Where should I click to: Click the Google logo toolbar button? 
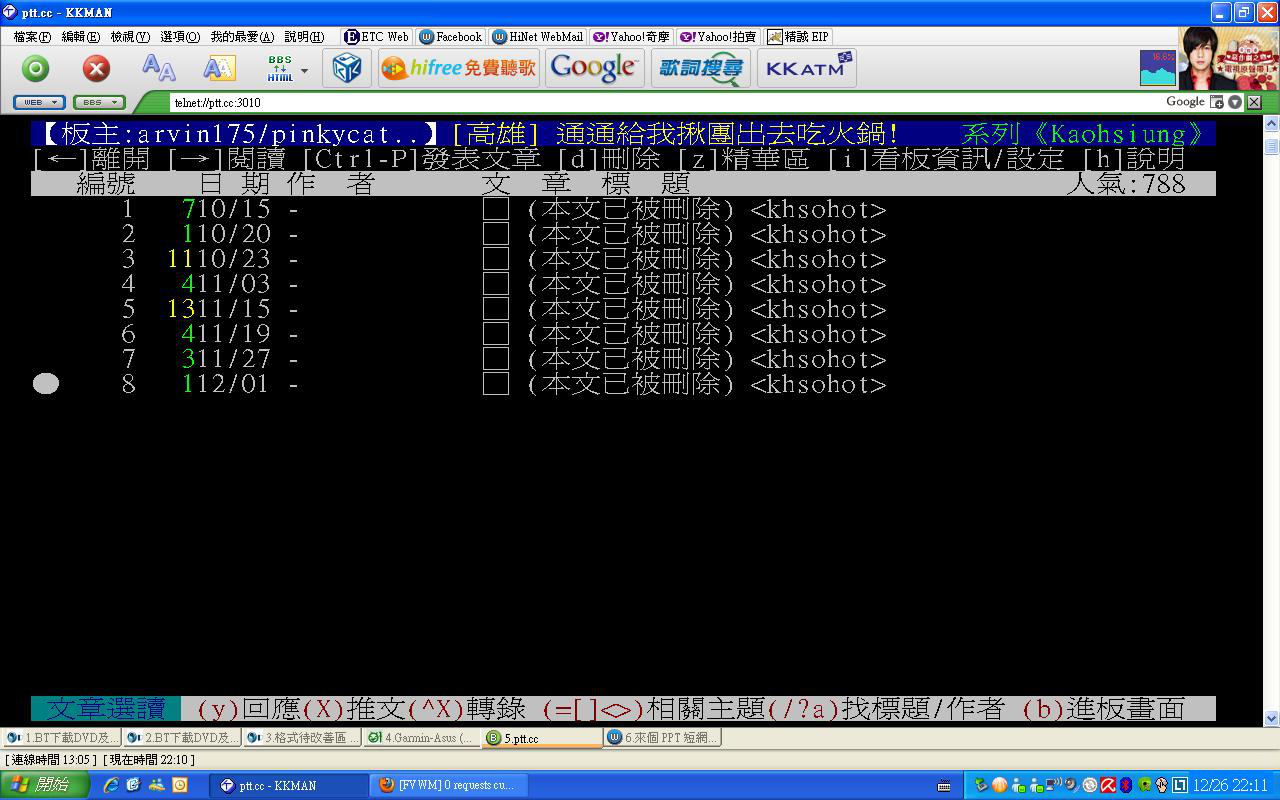[594, 68]
